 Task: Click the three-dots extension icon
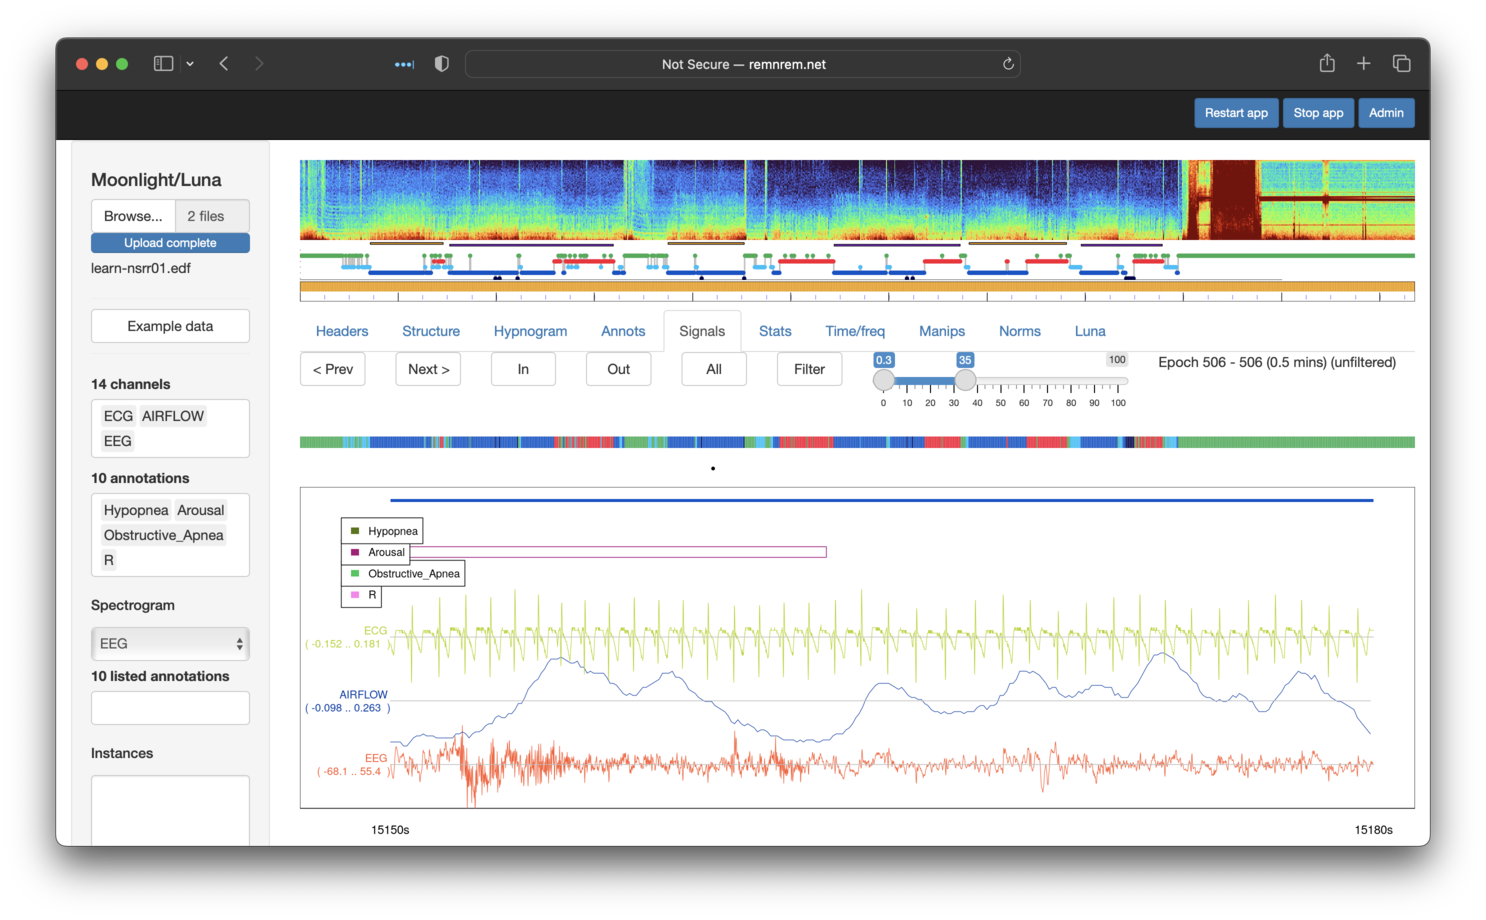tap(404, 64)
